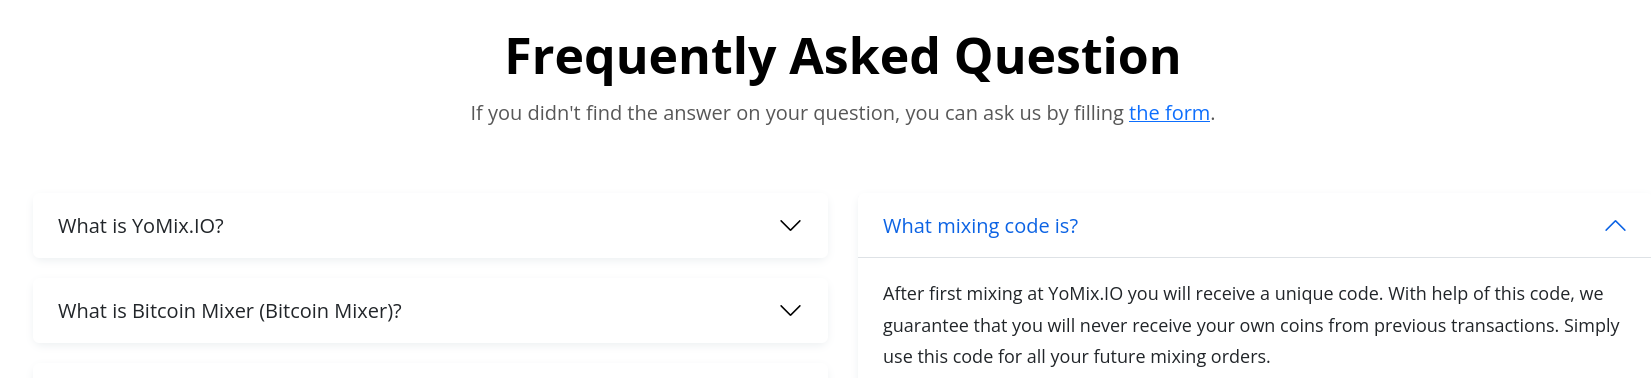The height and width of the screenshot is (378, 1651).
Task: Click the "After first mixing at YoMix.IO" line
Action: [1243, 294]
